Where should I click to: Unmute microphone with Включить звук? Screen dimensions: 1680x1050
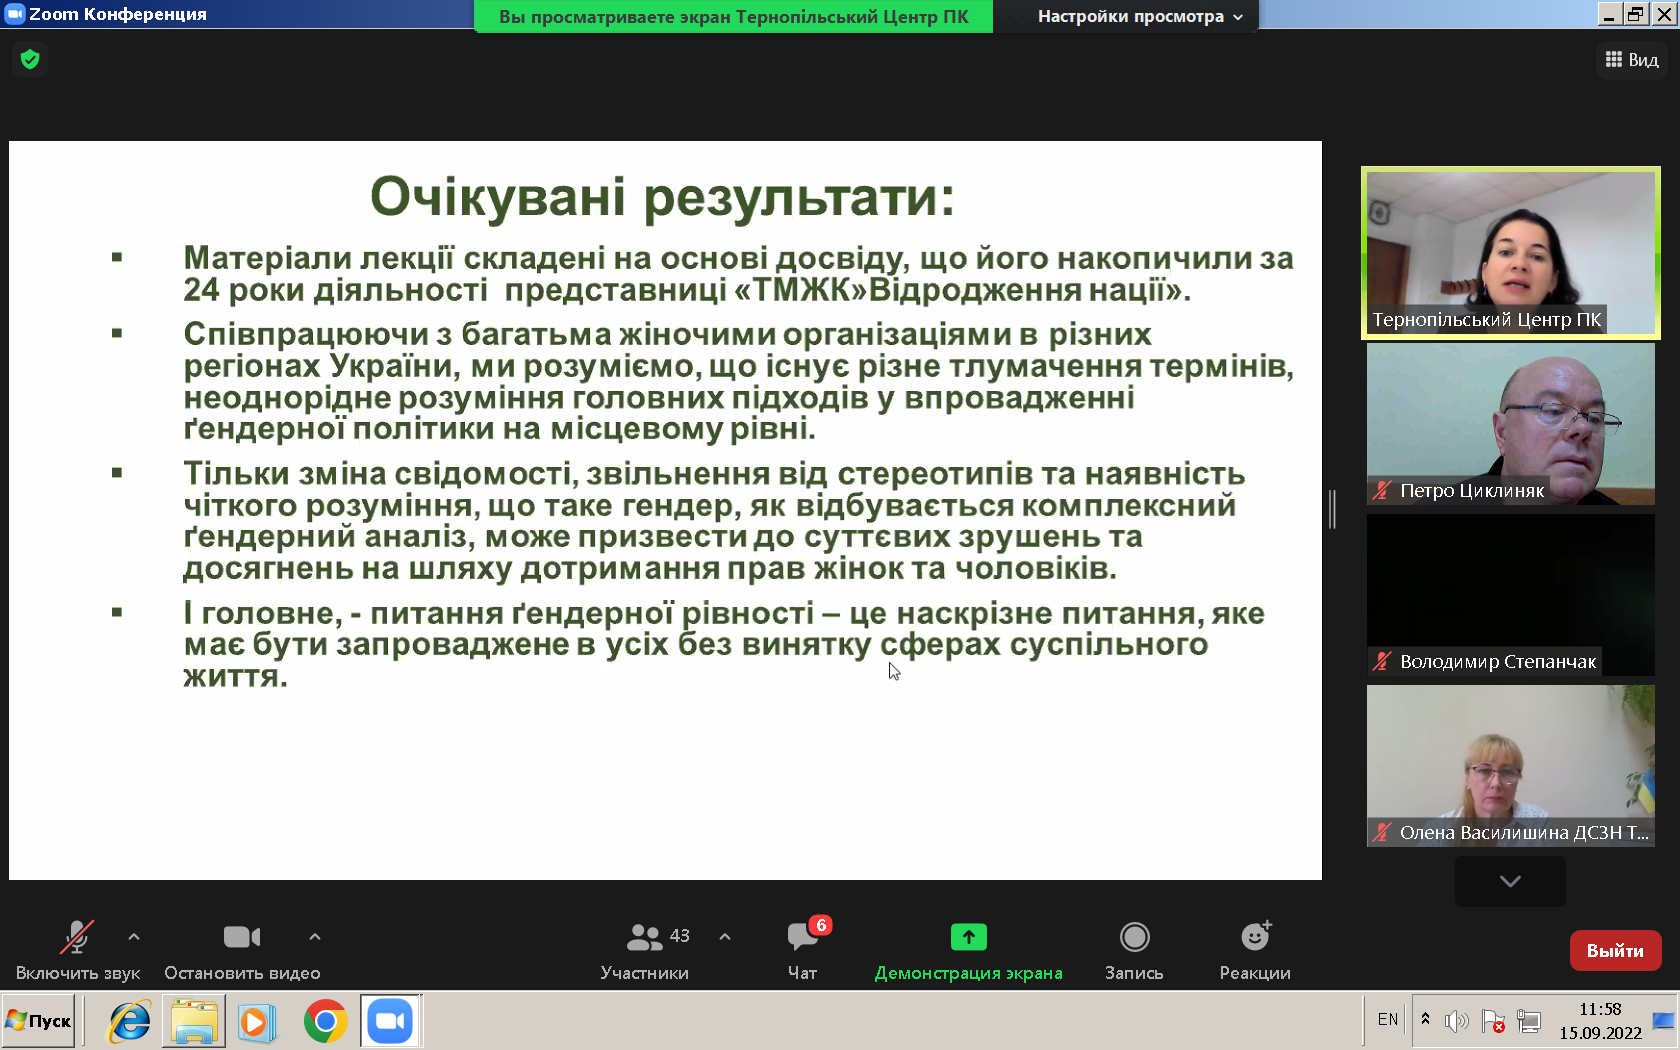pyautogui.click(x=77, y=950)
